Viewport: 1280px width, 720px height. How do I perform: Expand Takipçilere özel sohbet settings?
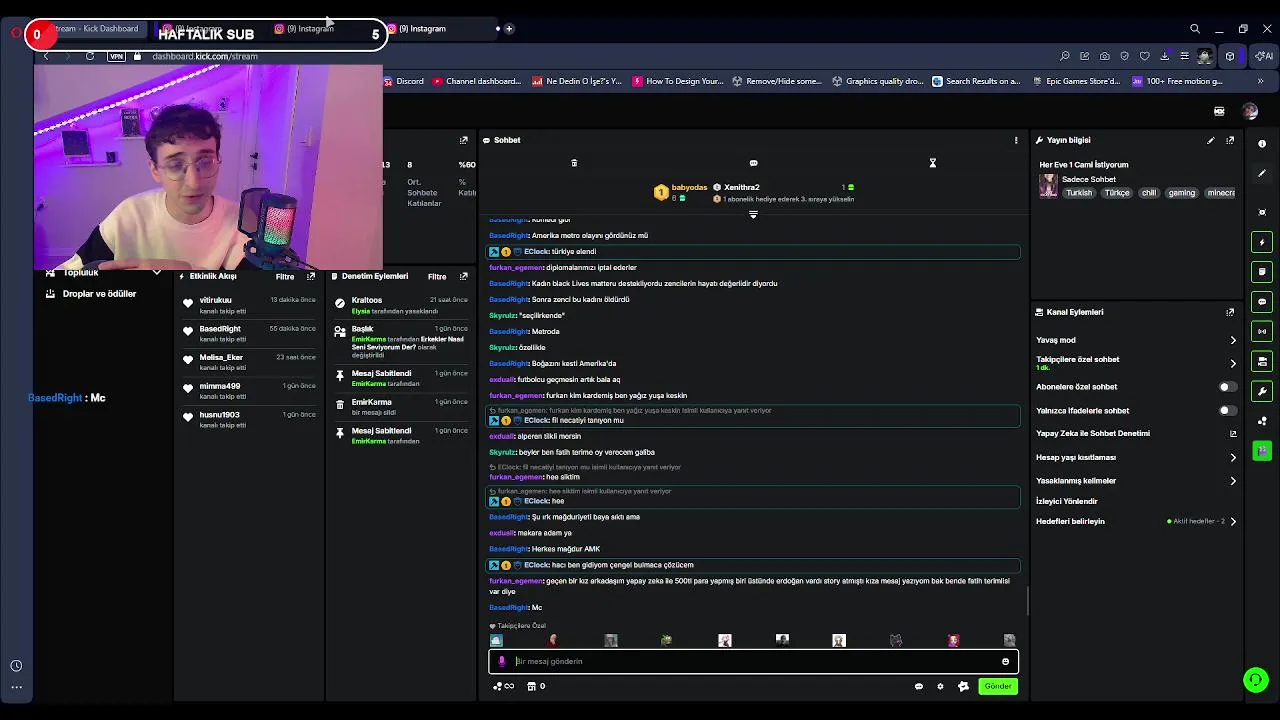coord(1232,363)
